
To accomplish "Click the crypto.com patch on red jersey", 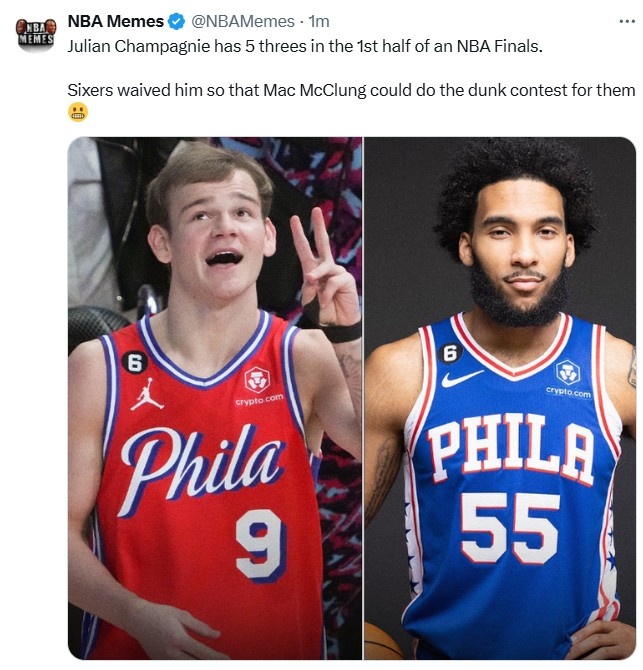I will click(x=258, y=386).
